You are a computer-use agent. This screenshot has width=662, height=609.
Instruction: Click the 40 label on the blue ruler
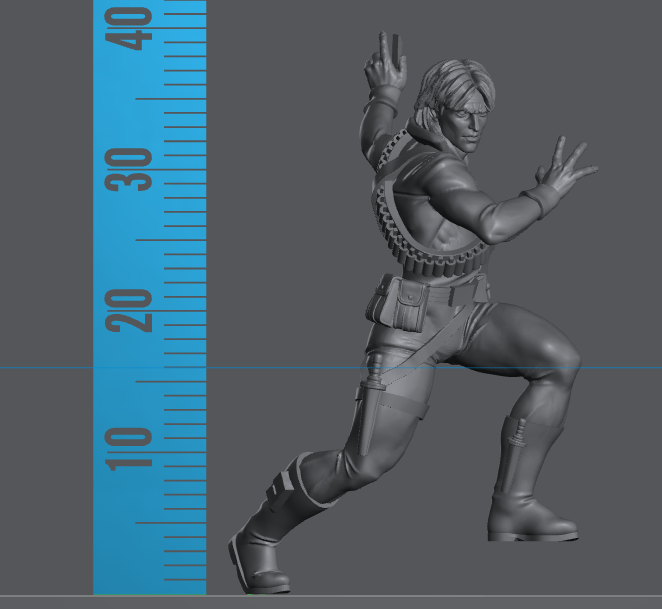(132, 27)
